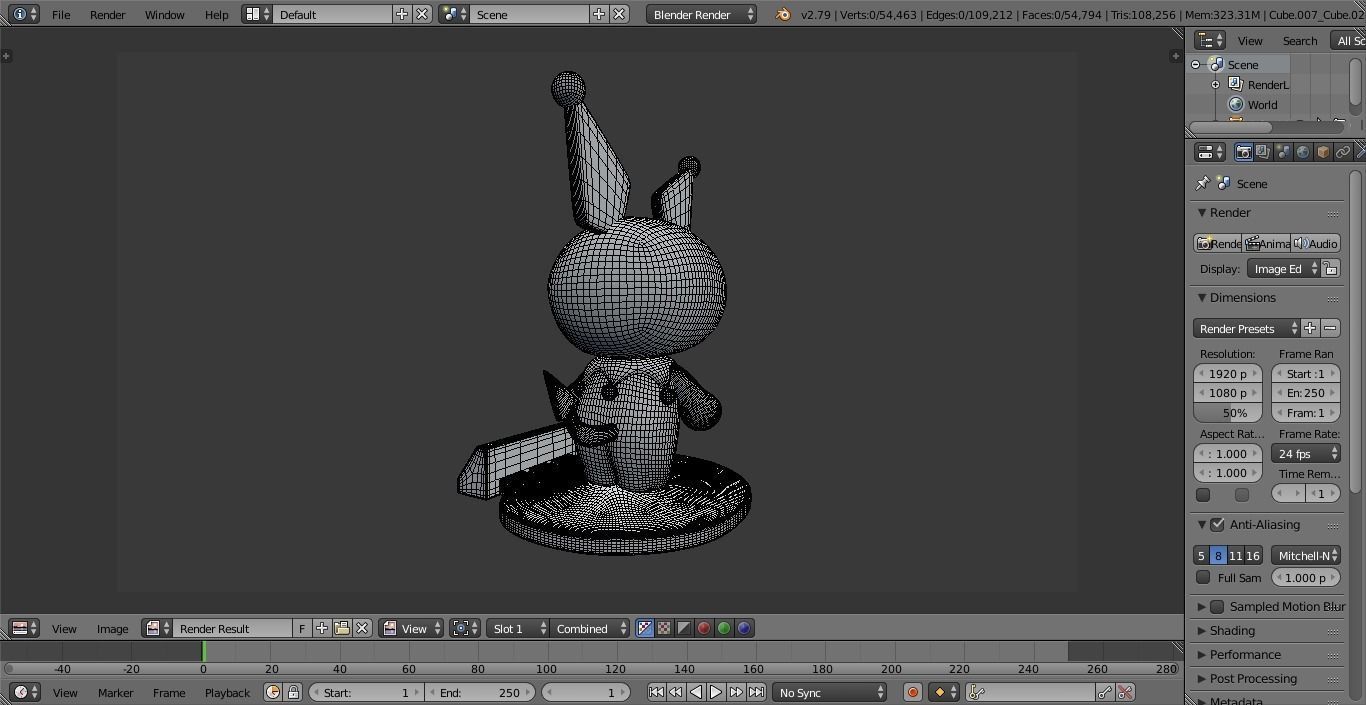Screen dimensions: 1366x705
Task: Select the Object properties tab icon
Action: pyautogui.click(x=1323, y=152)
